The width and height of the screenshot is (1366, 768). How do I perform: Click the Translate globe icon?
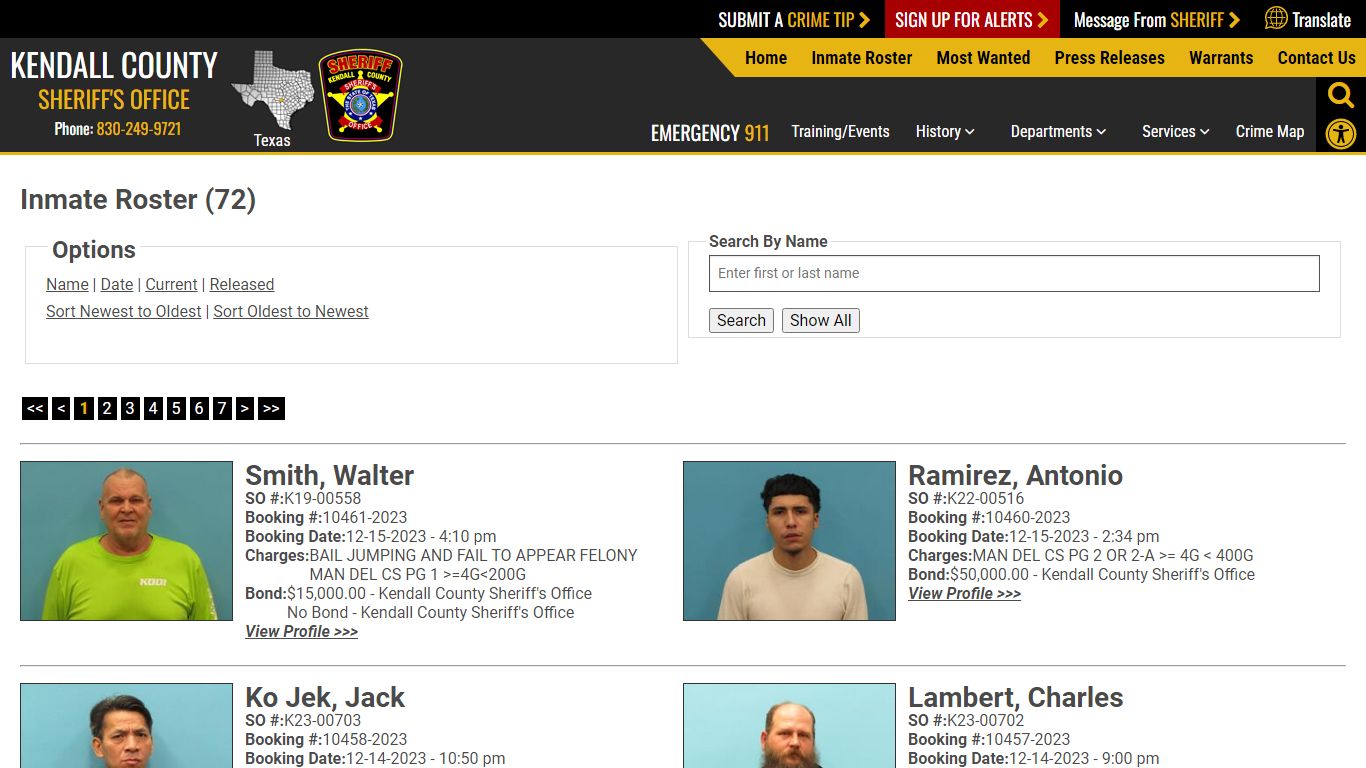pyautogui.click(x=1276, y=18)
